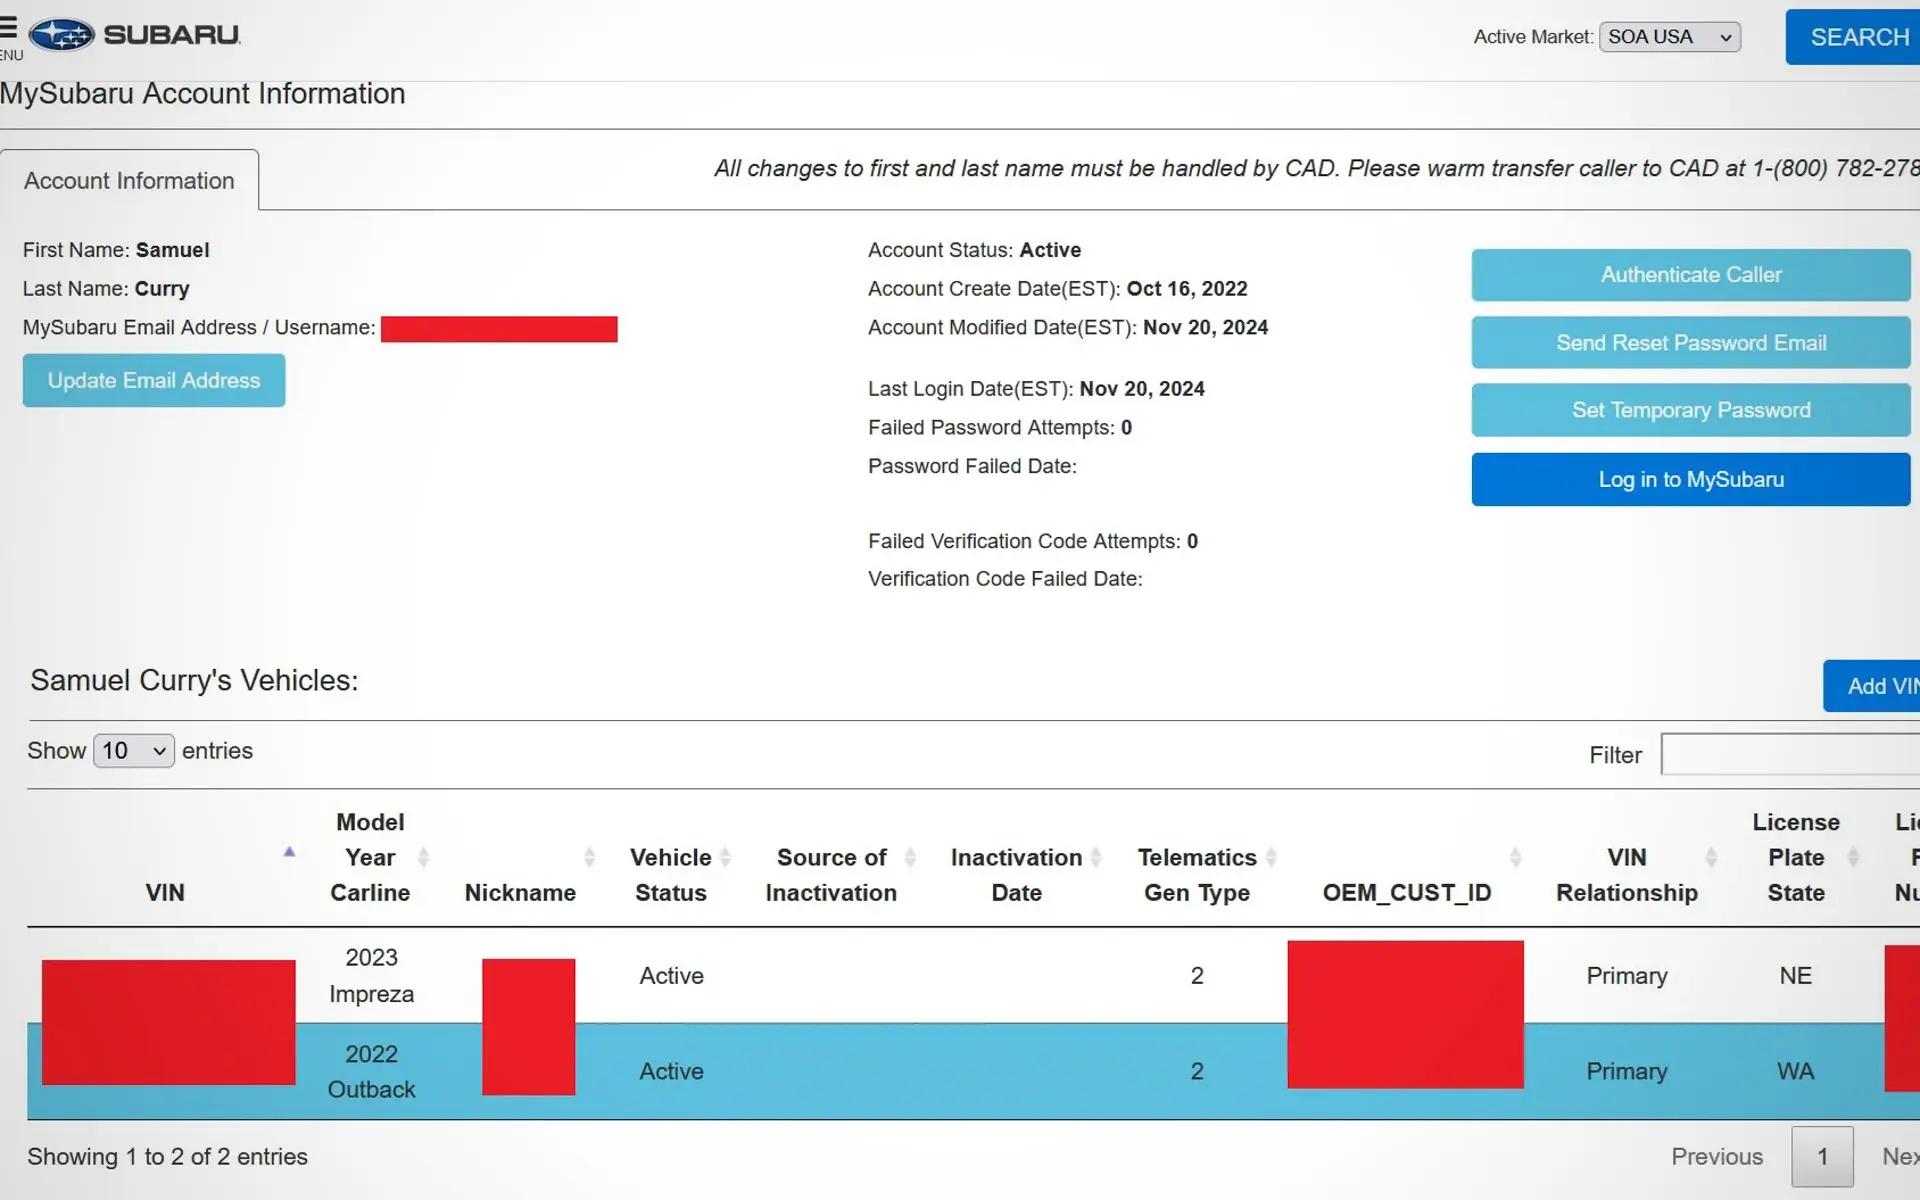Click the Subaru logo
Viewport: 1920px width, 1200px height.
pos(135,35)
